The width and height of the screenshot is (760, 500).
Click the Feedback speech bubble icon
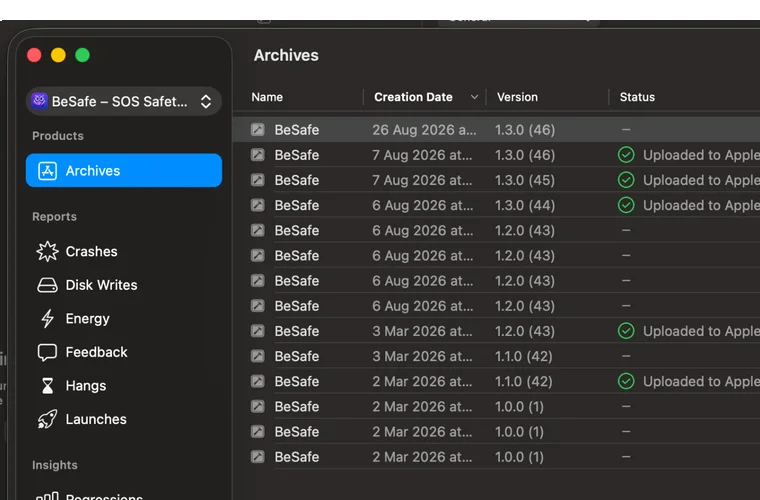(48, 353)
